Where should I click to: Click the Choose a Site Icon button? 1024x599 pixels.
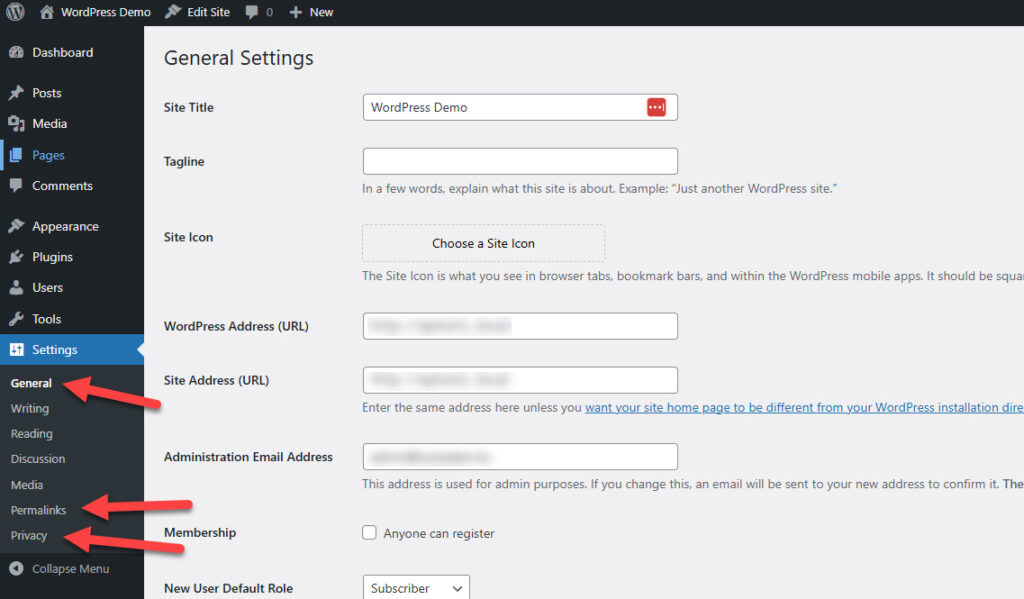[x=483, y=243]
